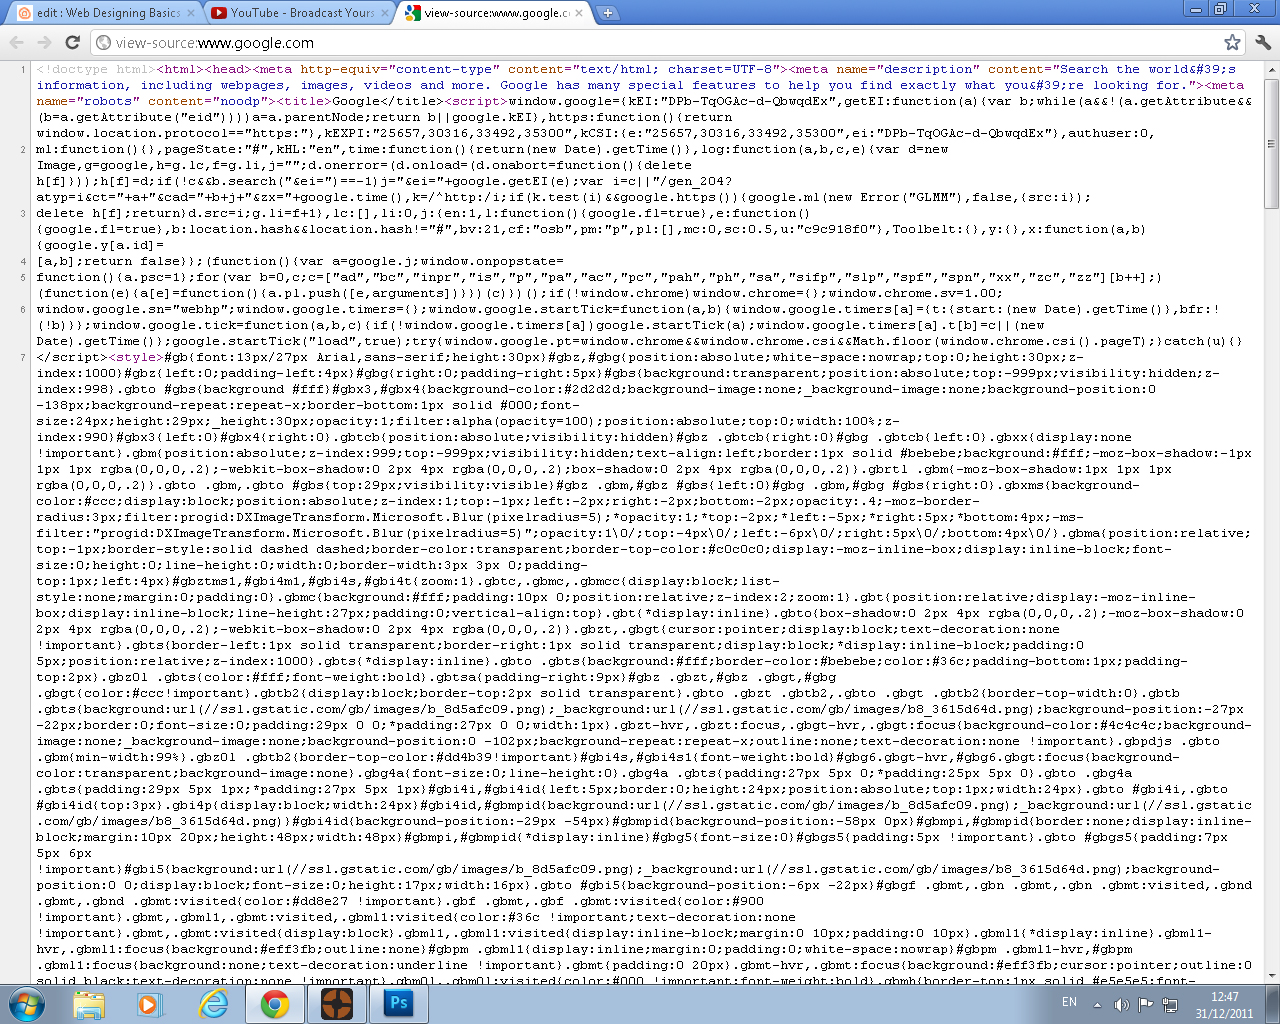Click line number 6 in the source gutter
The width and height of the screenshot is (1280, 1024).
point(23,310)
